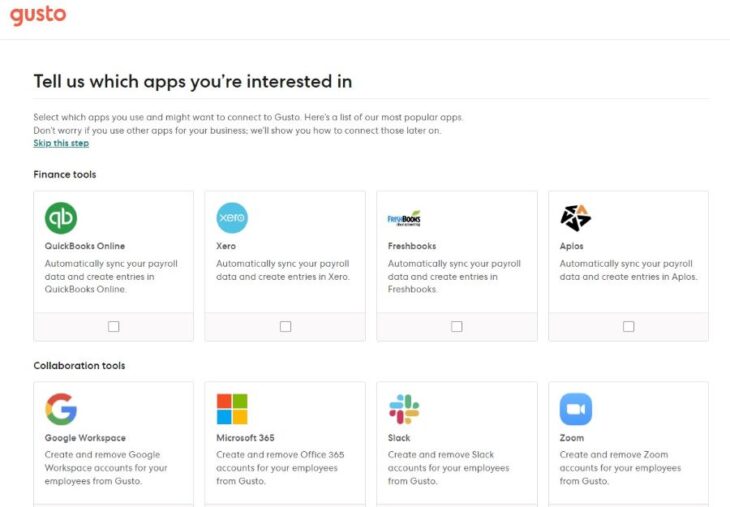Screen dimensions: 730x507
Task: Select the Aplos checkbox
Action: (628, 326)
